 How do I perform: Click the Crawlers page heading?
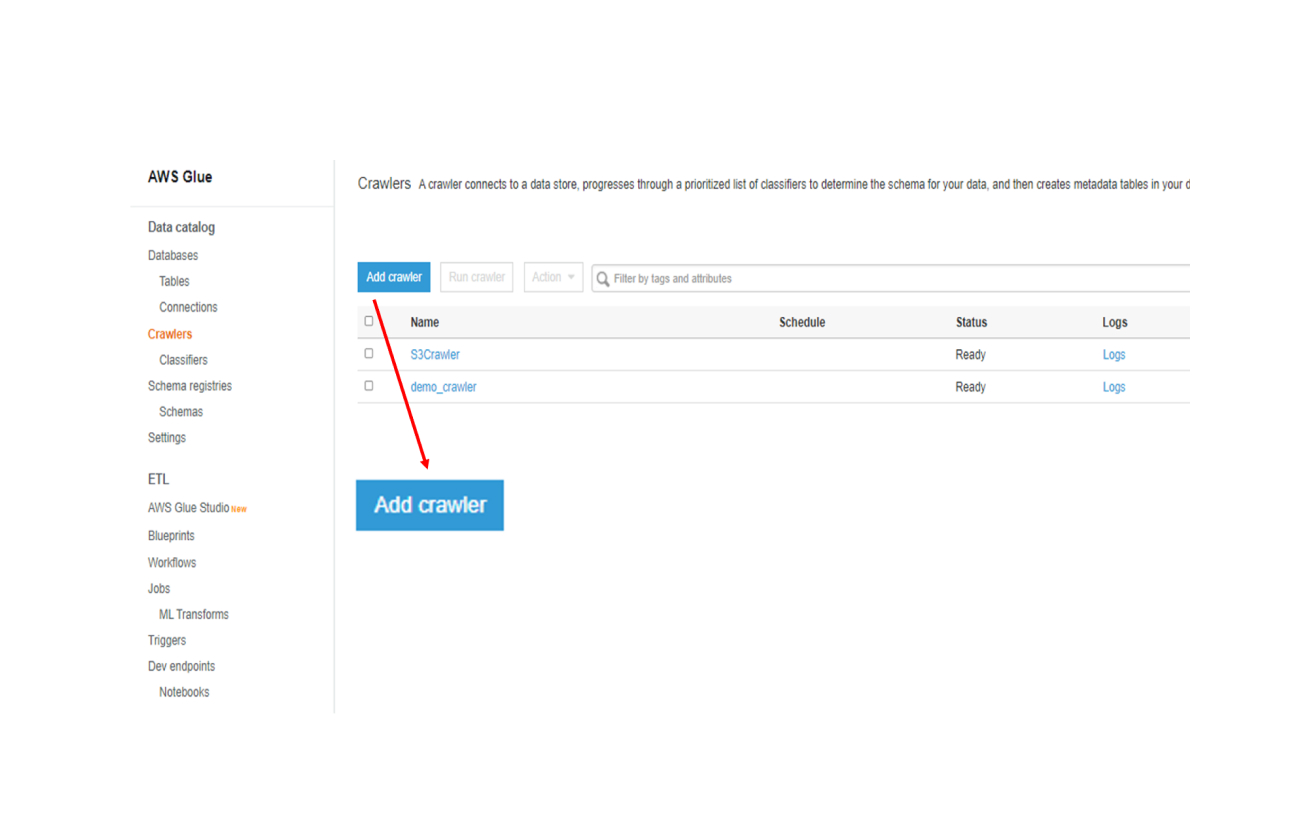click(x=384, y=184)
